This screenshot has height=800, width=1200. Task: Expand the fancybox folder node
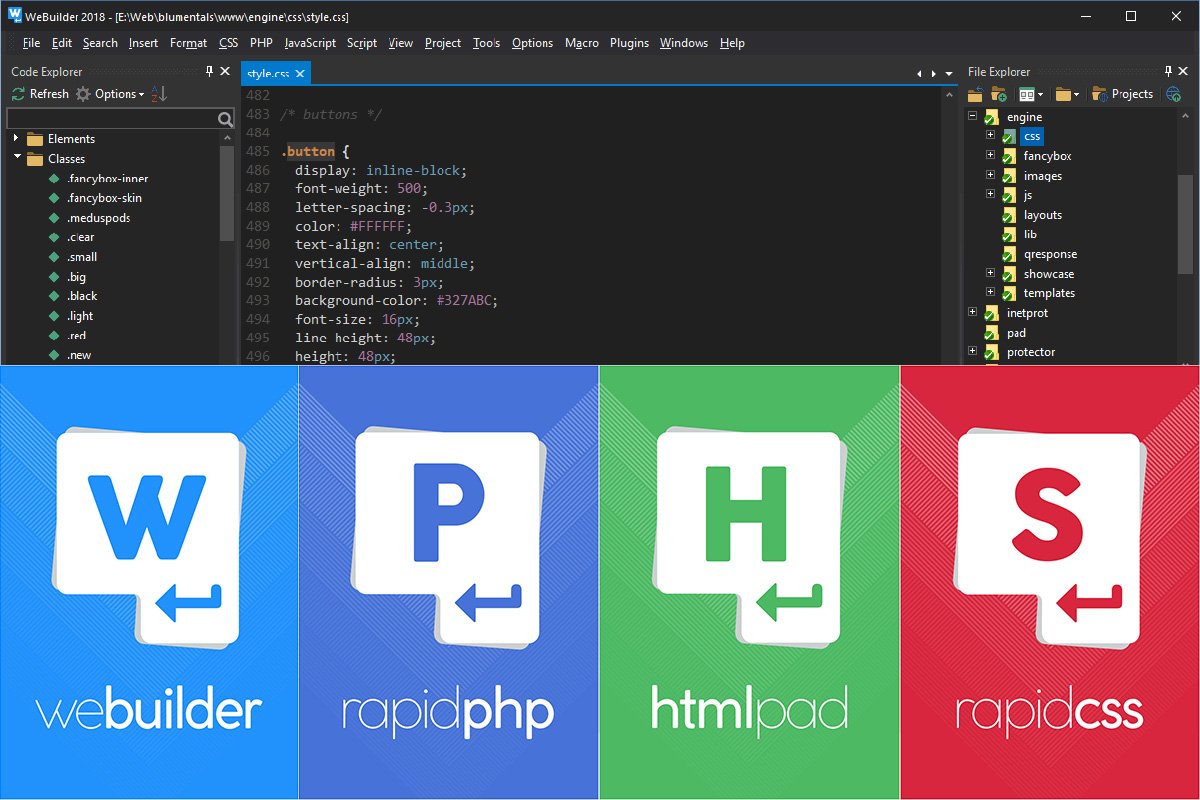990,155
